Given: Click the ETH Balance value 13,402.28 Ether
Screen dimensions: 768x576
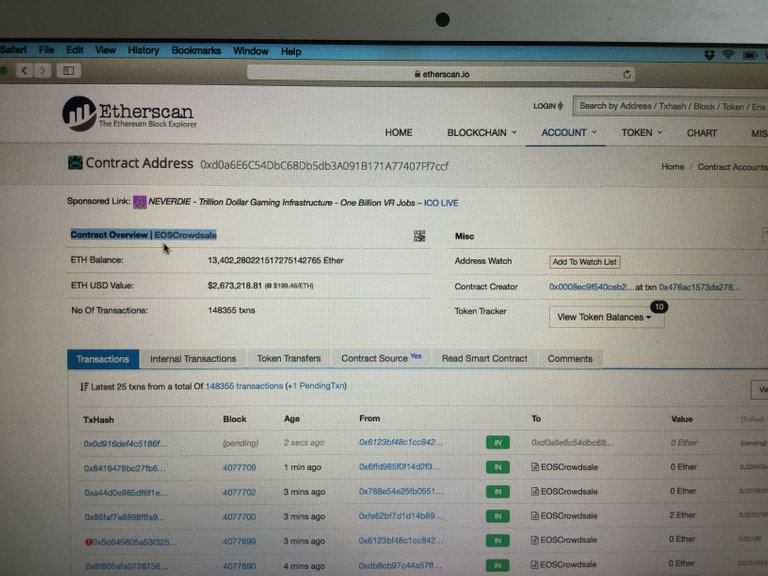Looking at the screenshot, I should coord(275,261).
